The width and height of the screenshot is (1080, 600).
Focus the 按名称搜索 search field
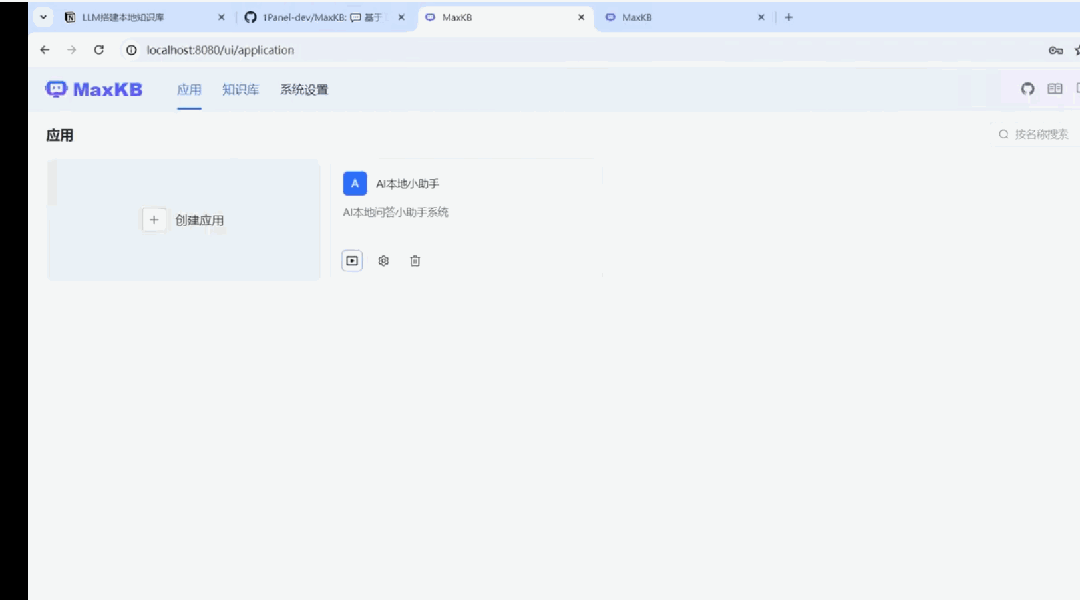(x=1037, y=134)
